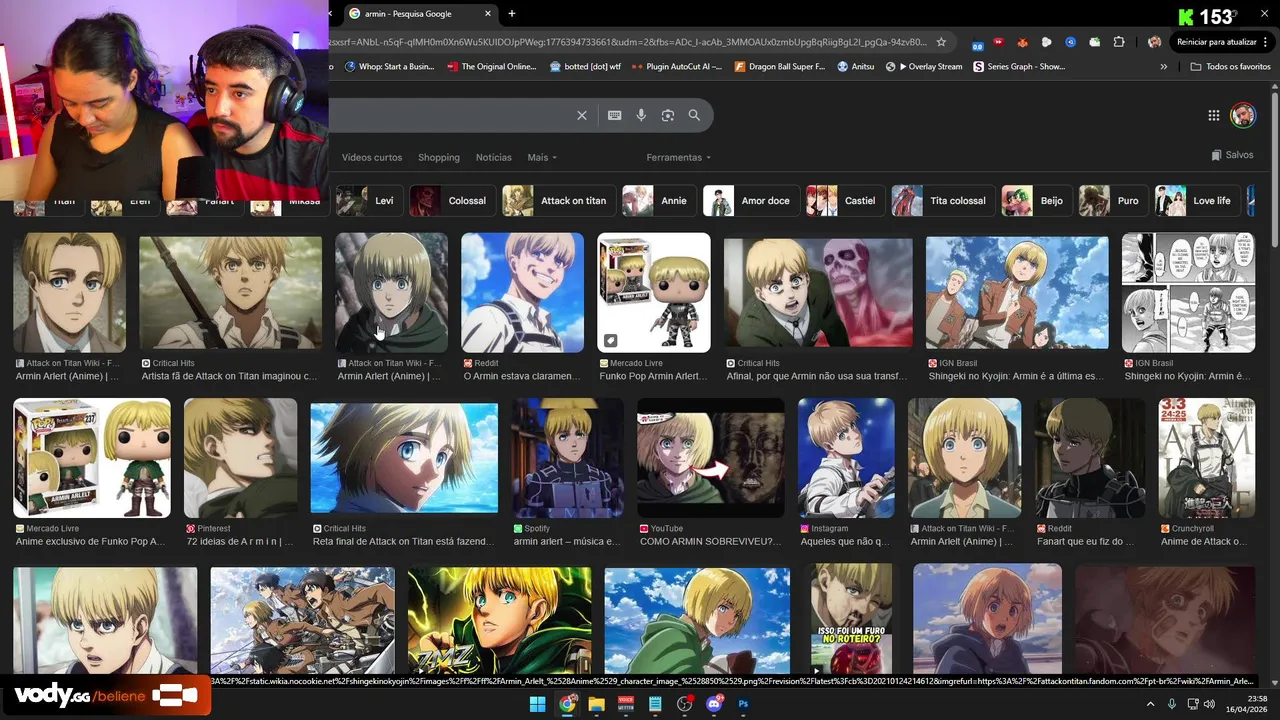Open the 'botted [dot] wtf' bookmark
Image resolution: width=1280 pixels, height=720 pixels.
[x=585, y=67]
